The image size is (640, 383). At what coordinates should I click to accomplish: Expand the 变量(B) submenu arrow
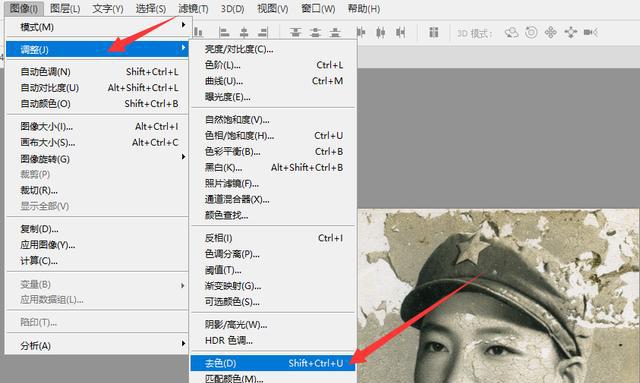coord(183,285)
